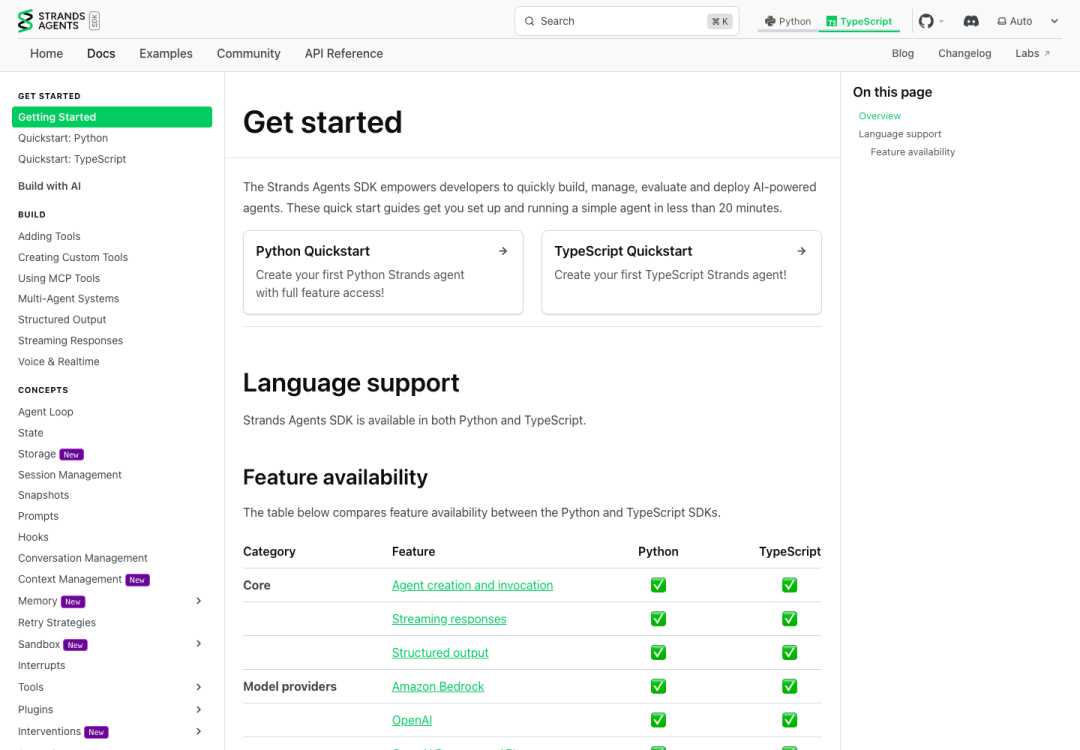Expand the Sandbox sidebar section

coord(198,644)
